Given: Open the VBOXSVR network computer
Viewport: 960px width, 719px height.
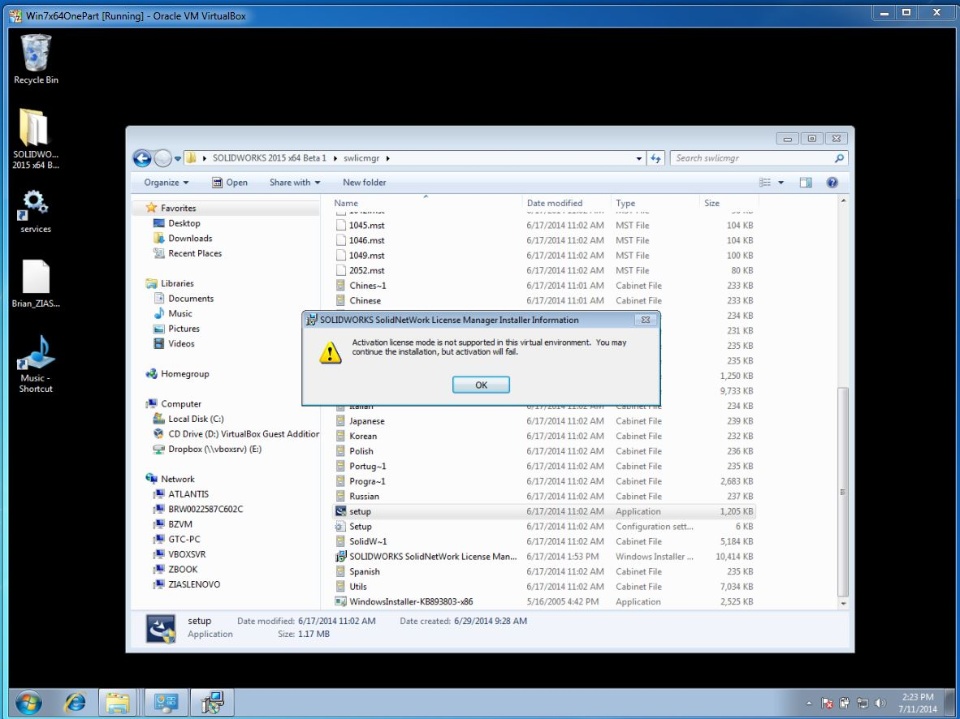Looking at the screenshot, I should tap(187, 554).
